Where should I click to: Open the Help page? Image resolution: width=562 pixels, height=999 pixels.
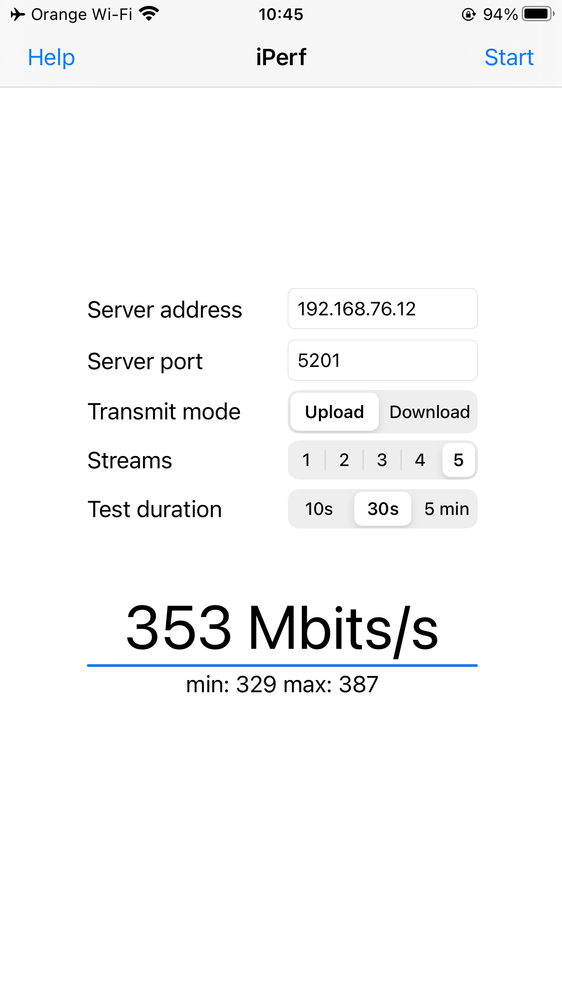click(x=51, y=57)
